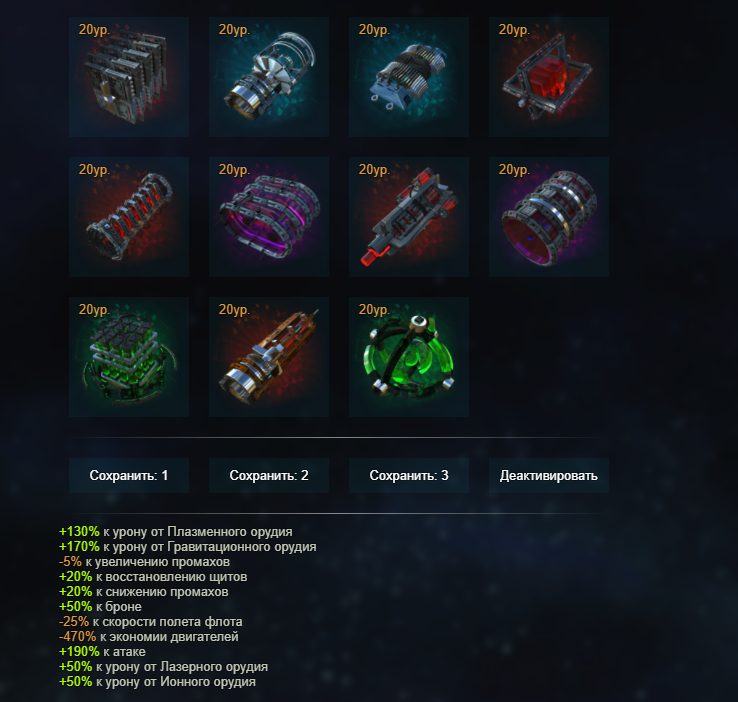Click the copper-brown barrel gun module
Image resolution: width=738 pixels, height=702 pixels.
269,357
